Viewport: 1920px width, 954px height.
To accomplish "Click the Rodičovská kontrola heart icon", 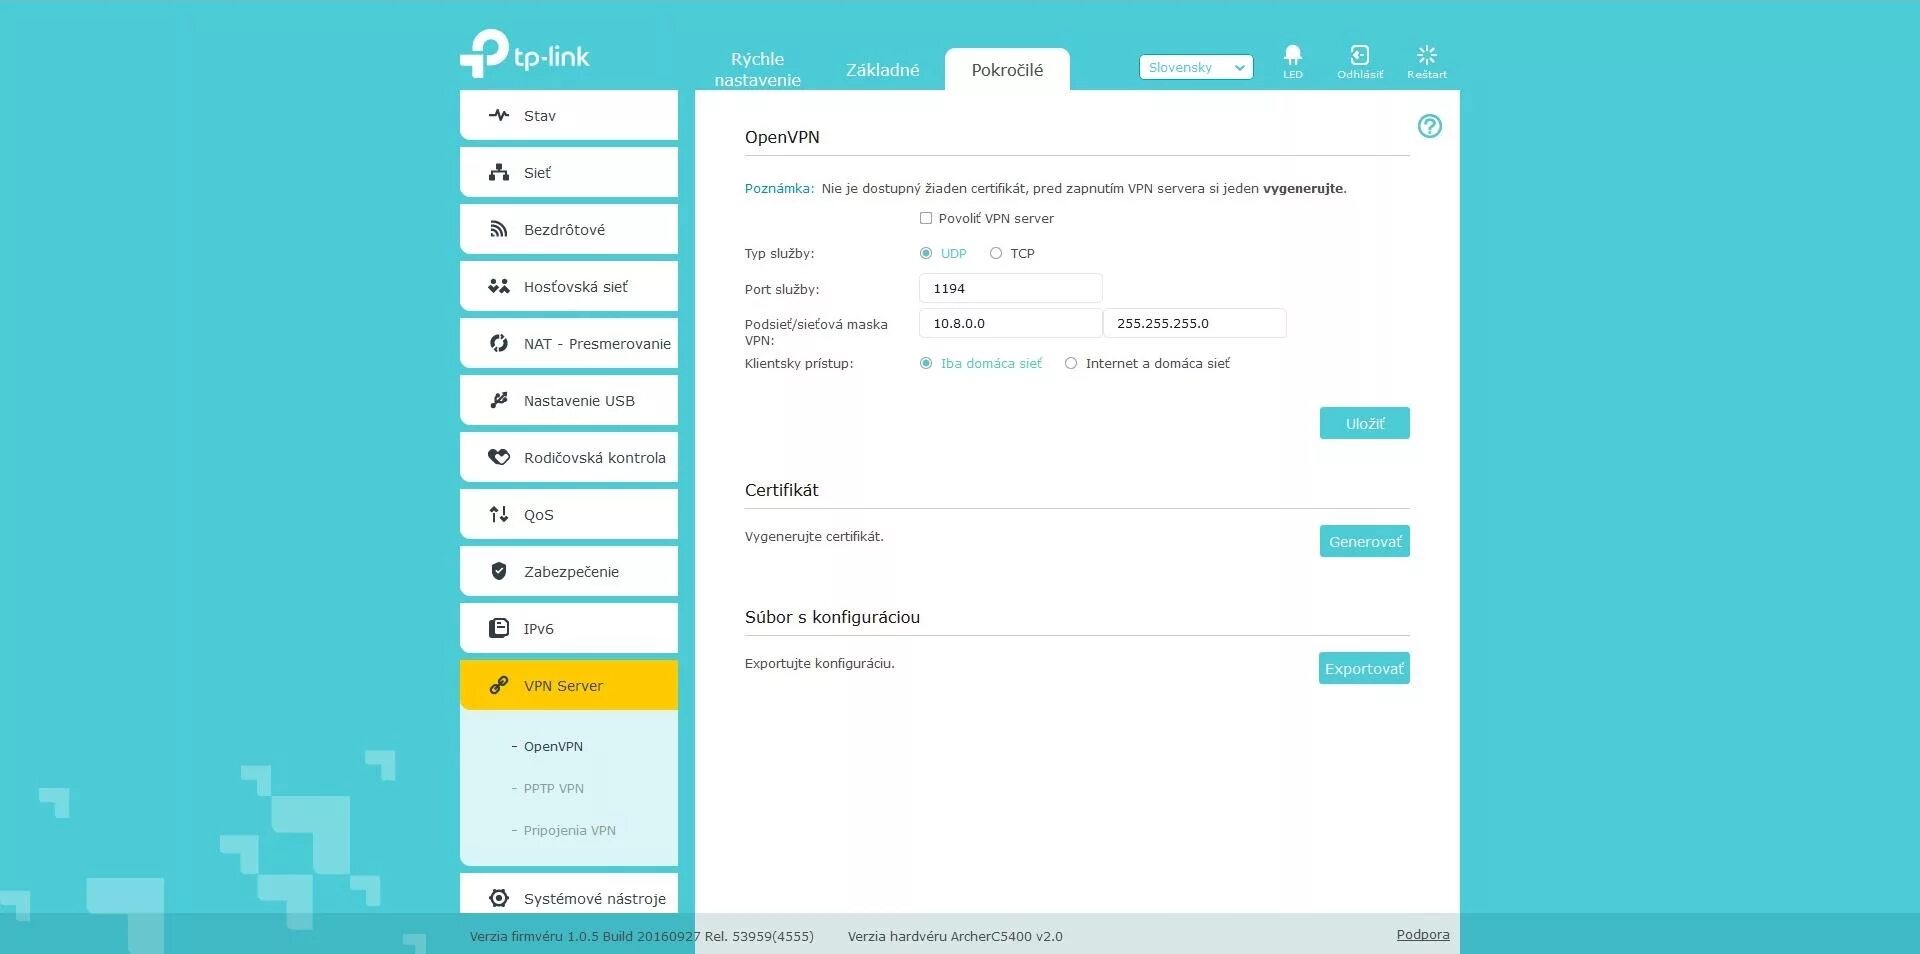I will [x=499, y=457].
